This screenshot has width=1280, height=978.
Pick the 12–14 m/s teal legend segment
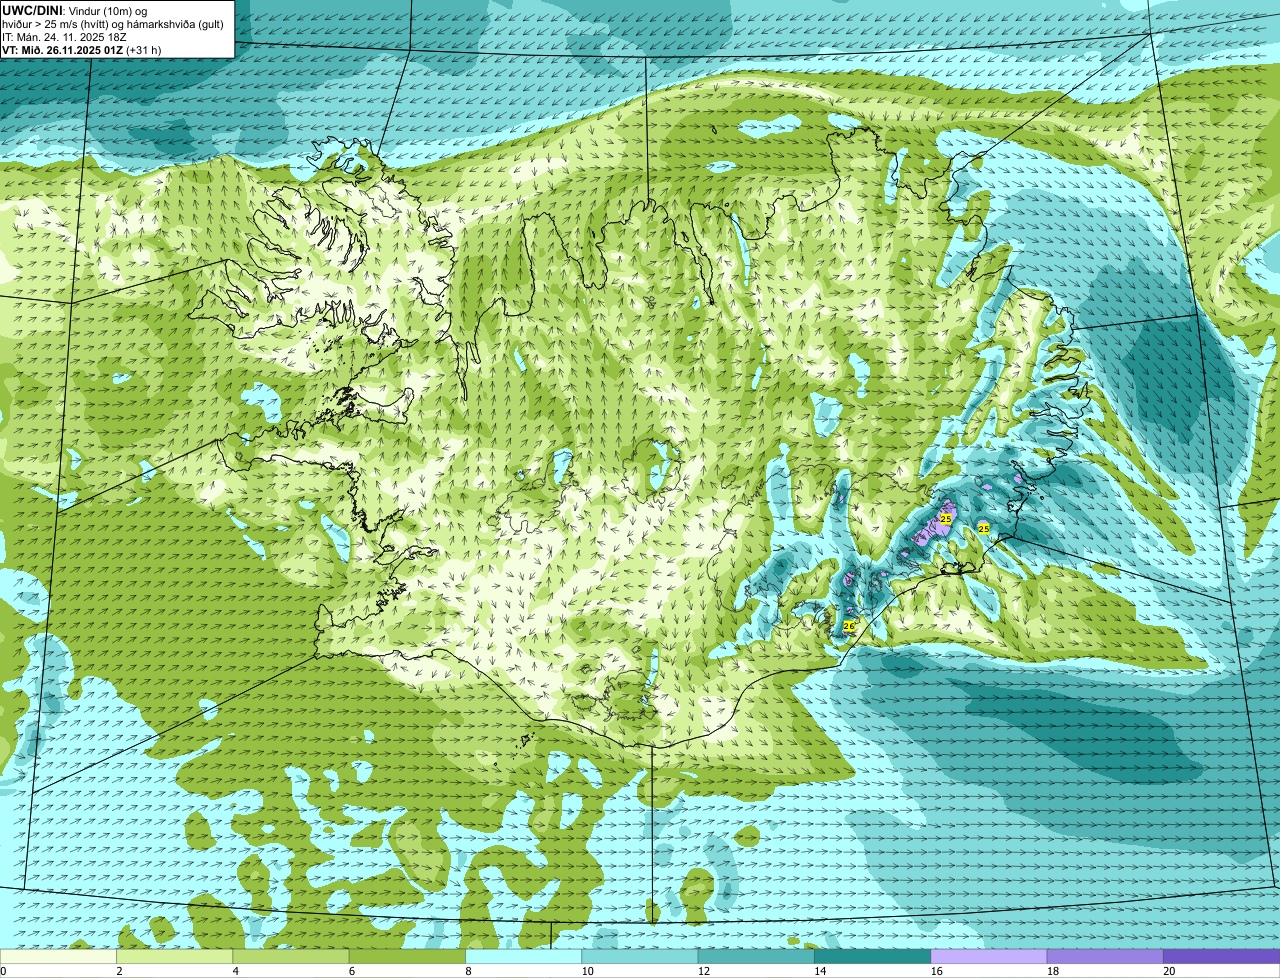click(756, 956)
